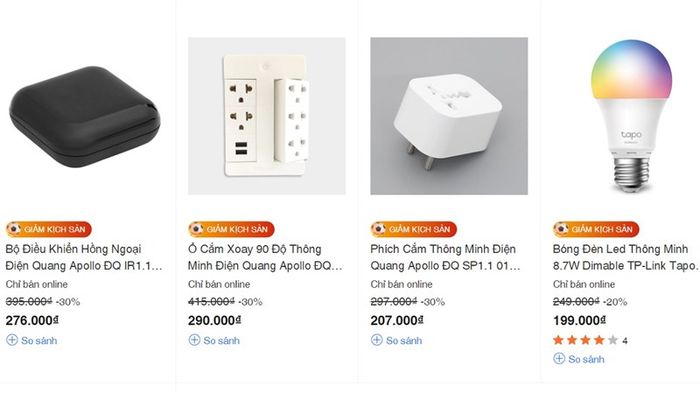Click Giảm Kịch Sàn badge on rotating socket
The image size is (700, 394).
coord(231,229)
